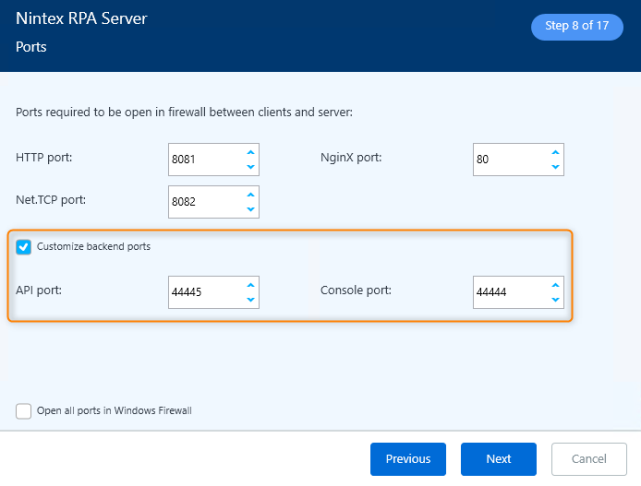Focus the API port text field

(204, 292)
